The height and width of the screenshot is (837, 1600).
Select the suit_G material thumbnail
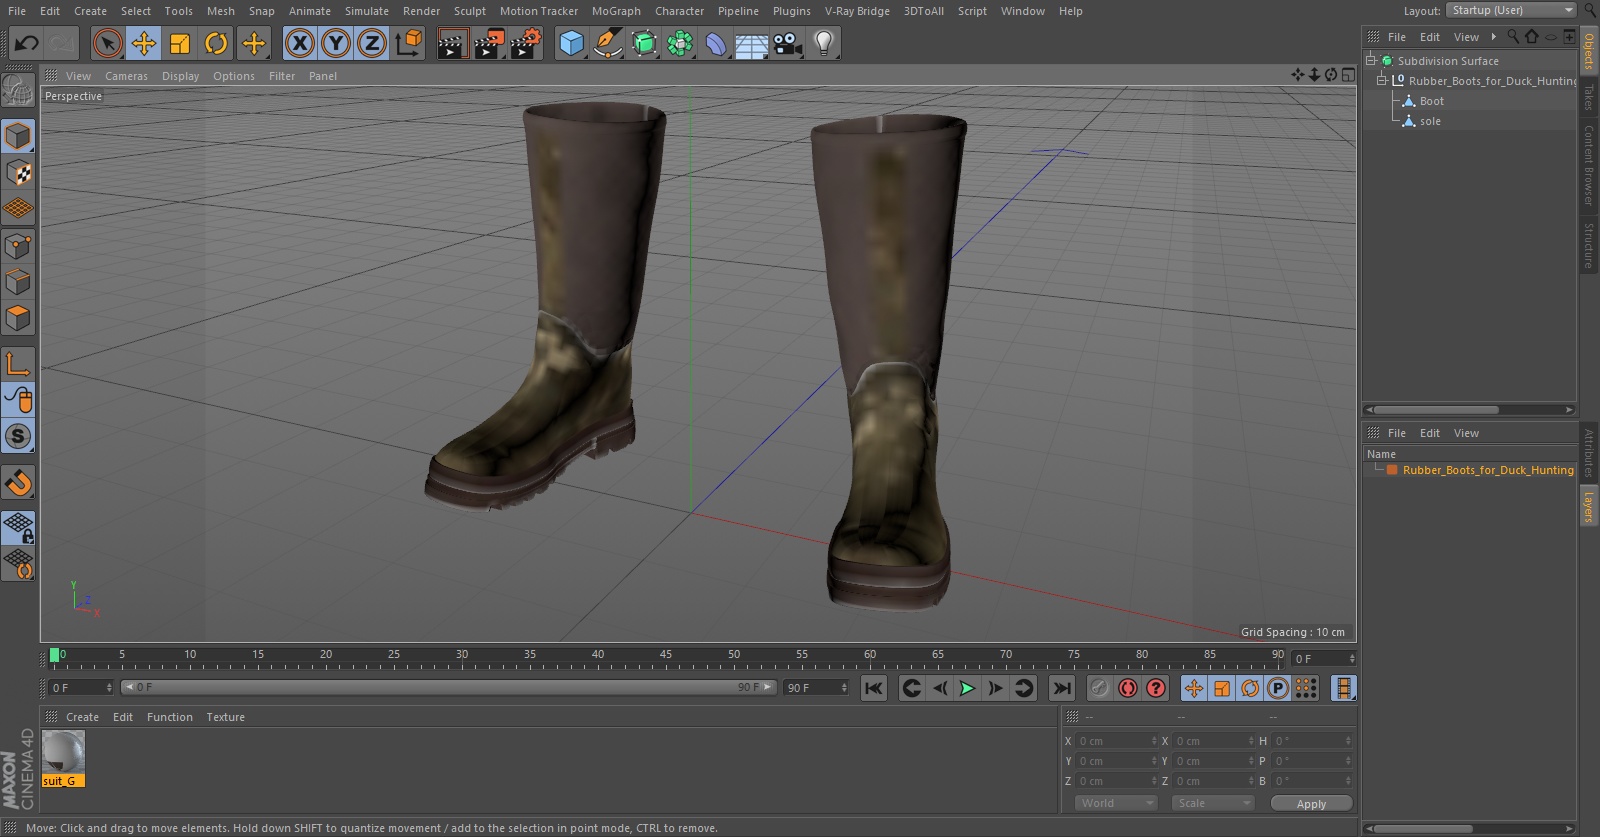(x=63, y=752)
